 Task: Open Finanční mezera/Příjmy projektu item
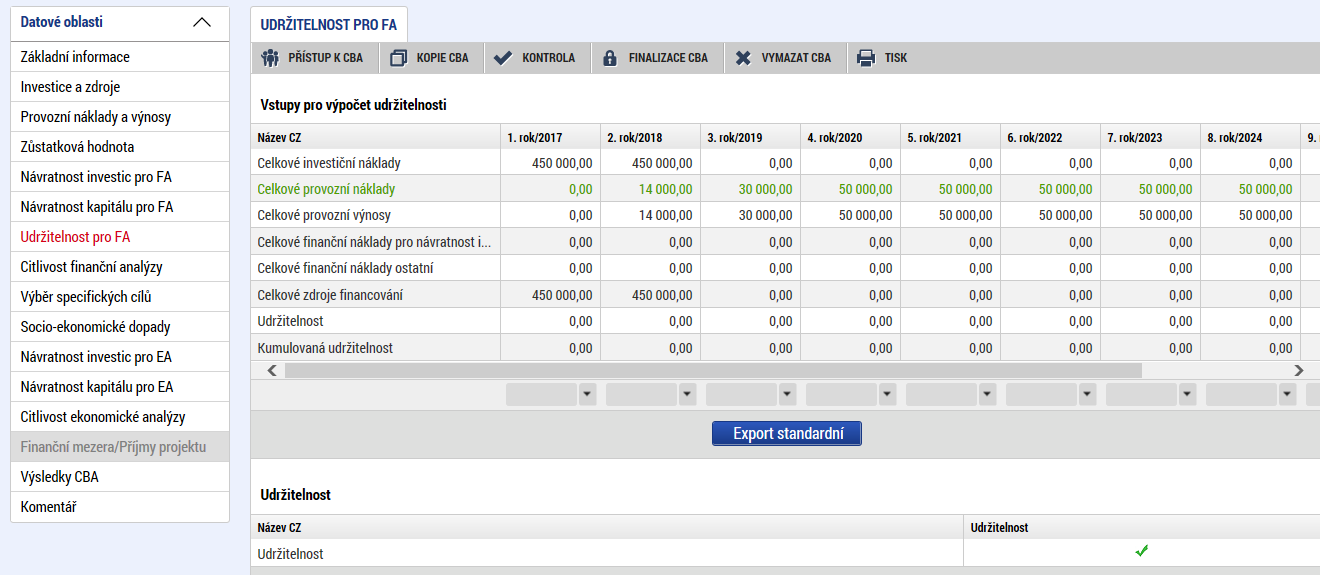(120, 447)
